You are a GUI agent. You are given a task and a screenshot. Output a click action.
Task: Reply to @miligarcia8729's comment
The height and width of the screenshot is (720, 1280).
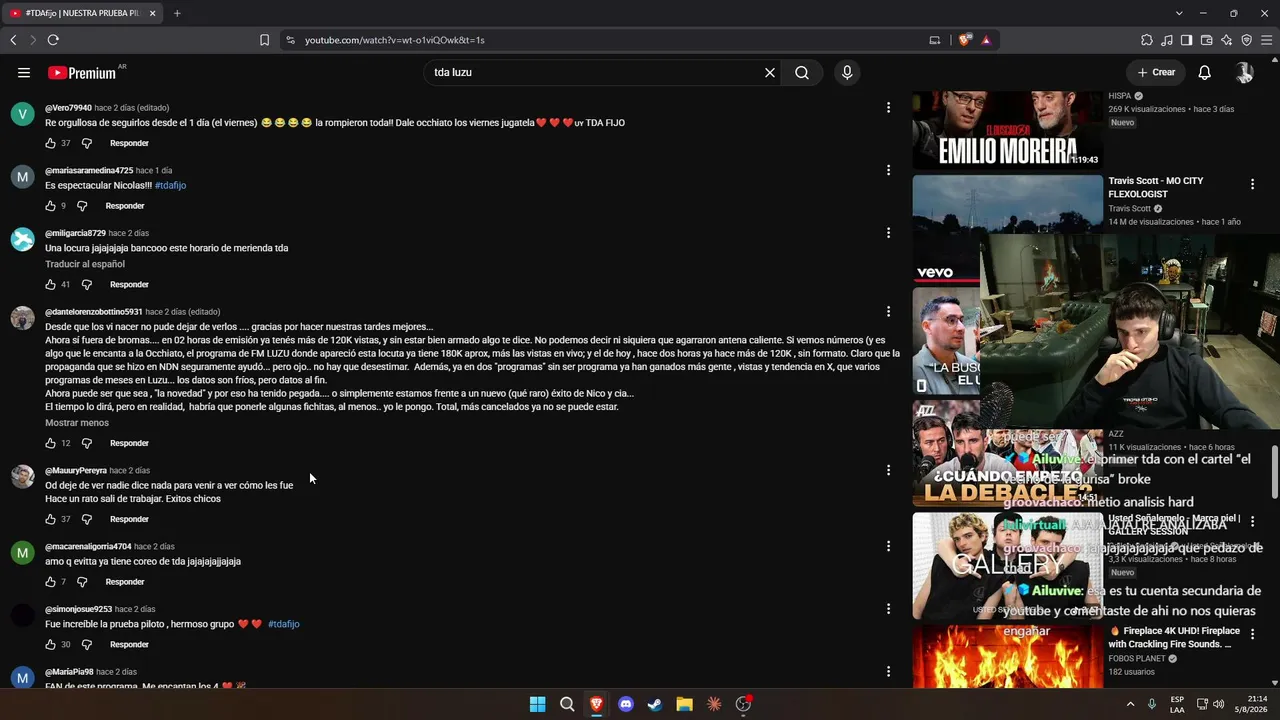click(129, 285)
